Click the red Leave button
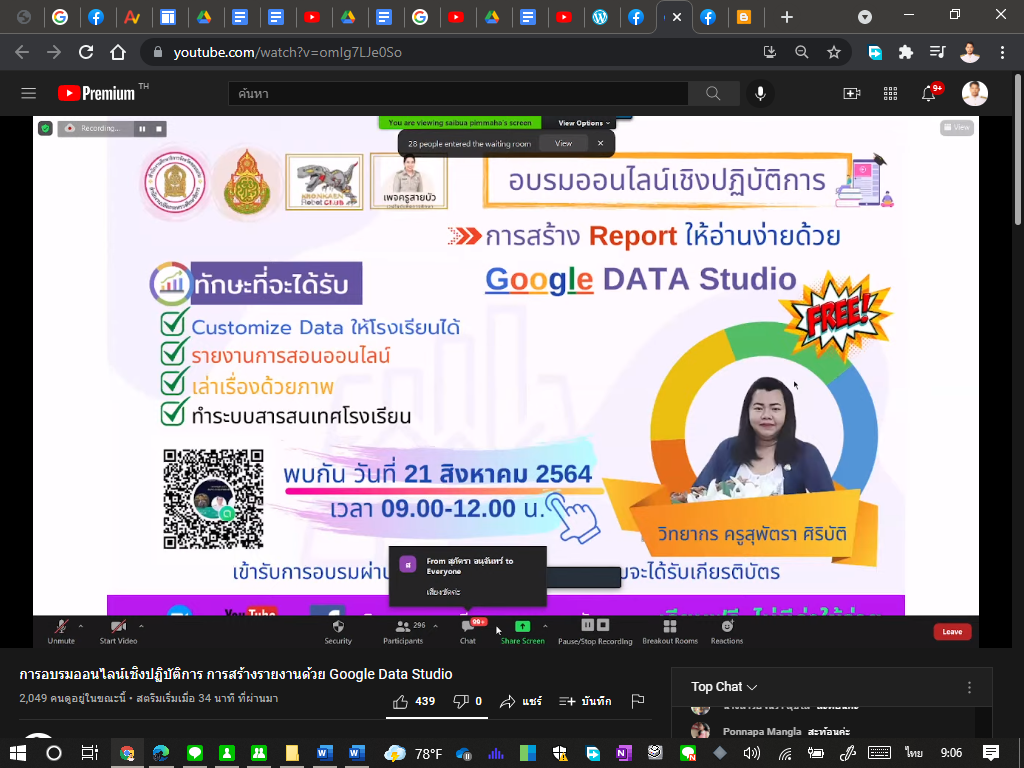This screenshot has height=768, width=1024. coord(952,632)
